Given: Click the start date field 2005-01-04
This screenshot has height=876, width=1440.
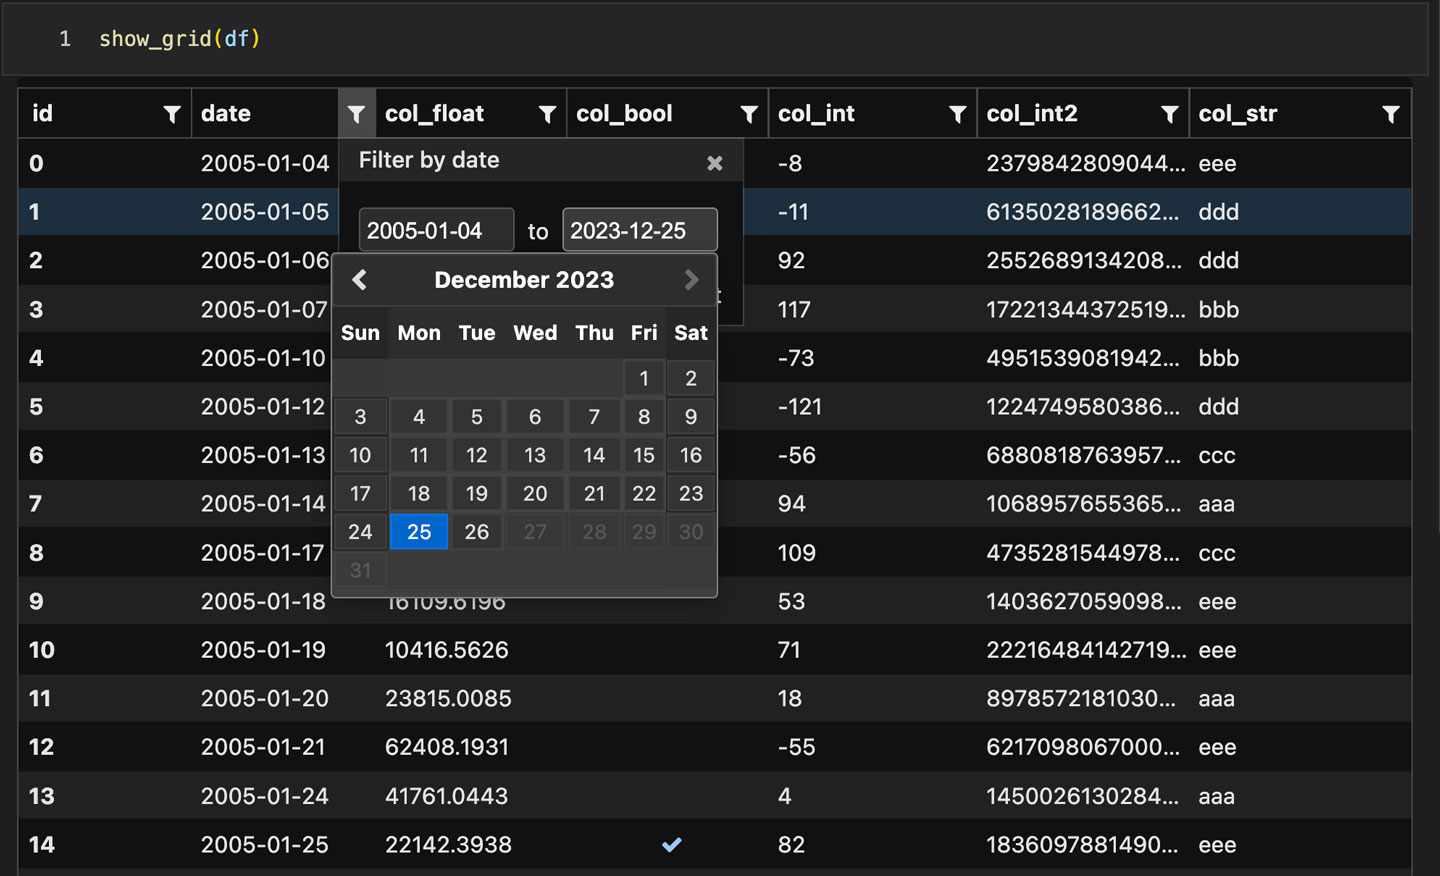Looking at the screenshot, I should pos(436,231).
